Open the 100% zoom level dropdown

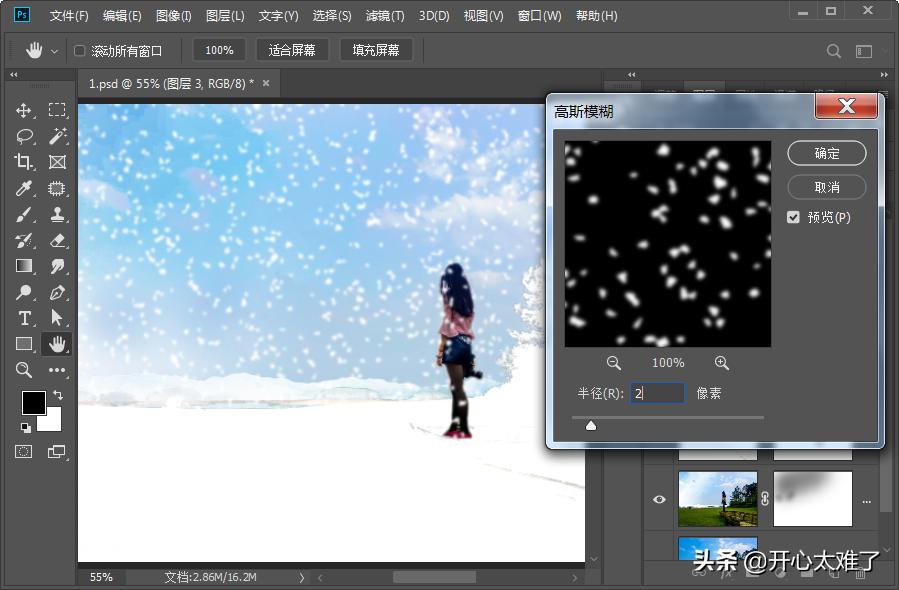point(219,50)
